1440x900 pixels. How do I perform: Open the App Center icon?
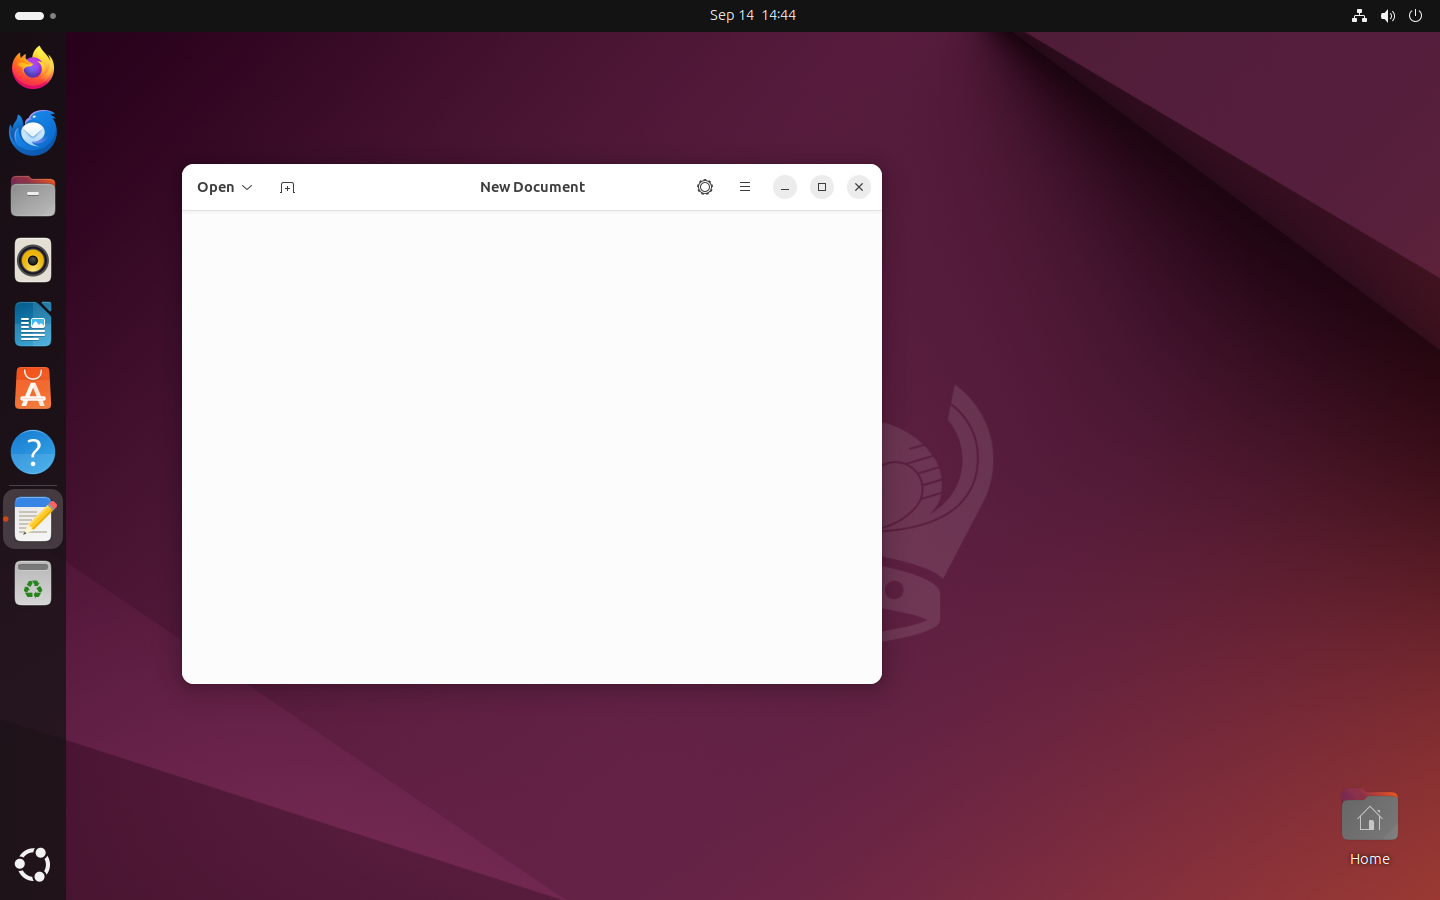point(33,388)
